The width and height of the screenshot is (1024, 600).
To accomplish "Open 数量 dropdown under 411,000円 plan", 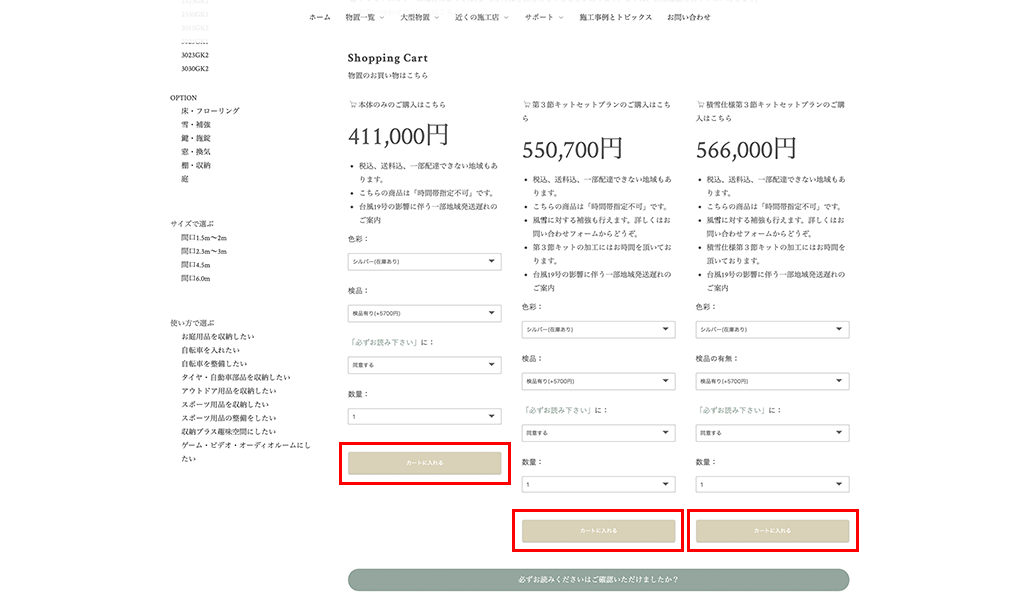I will tap(424, 417).
